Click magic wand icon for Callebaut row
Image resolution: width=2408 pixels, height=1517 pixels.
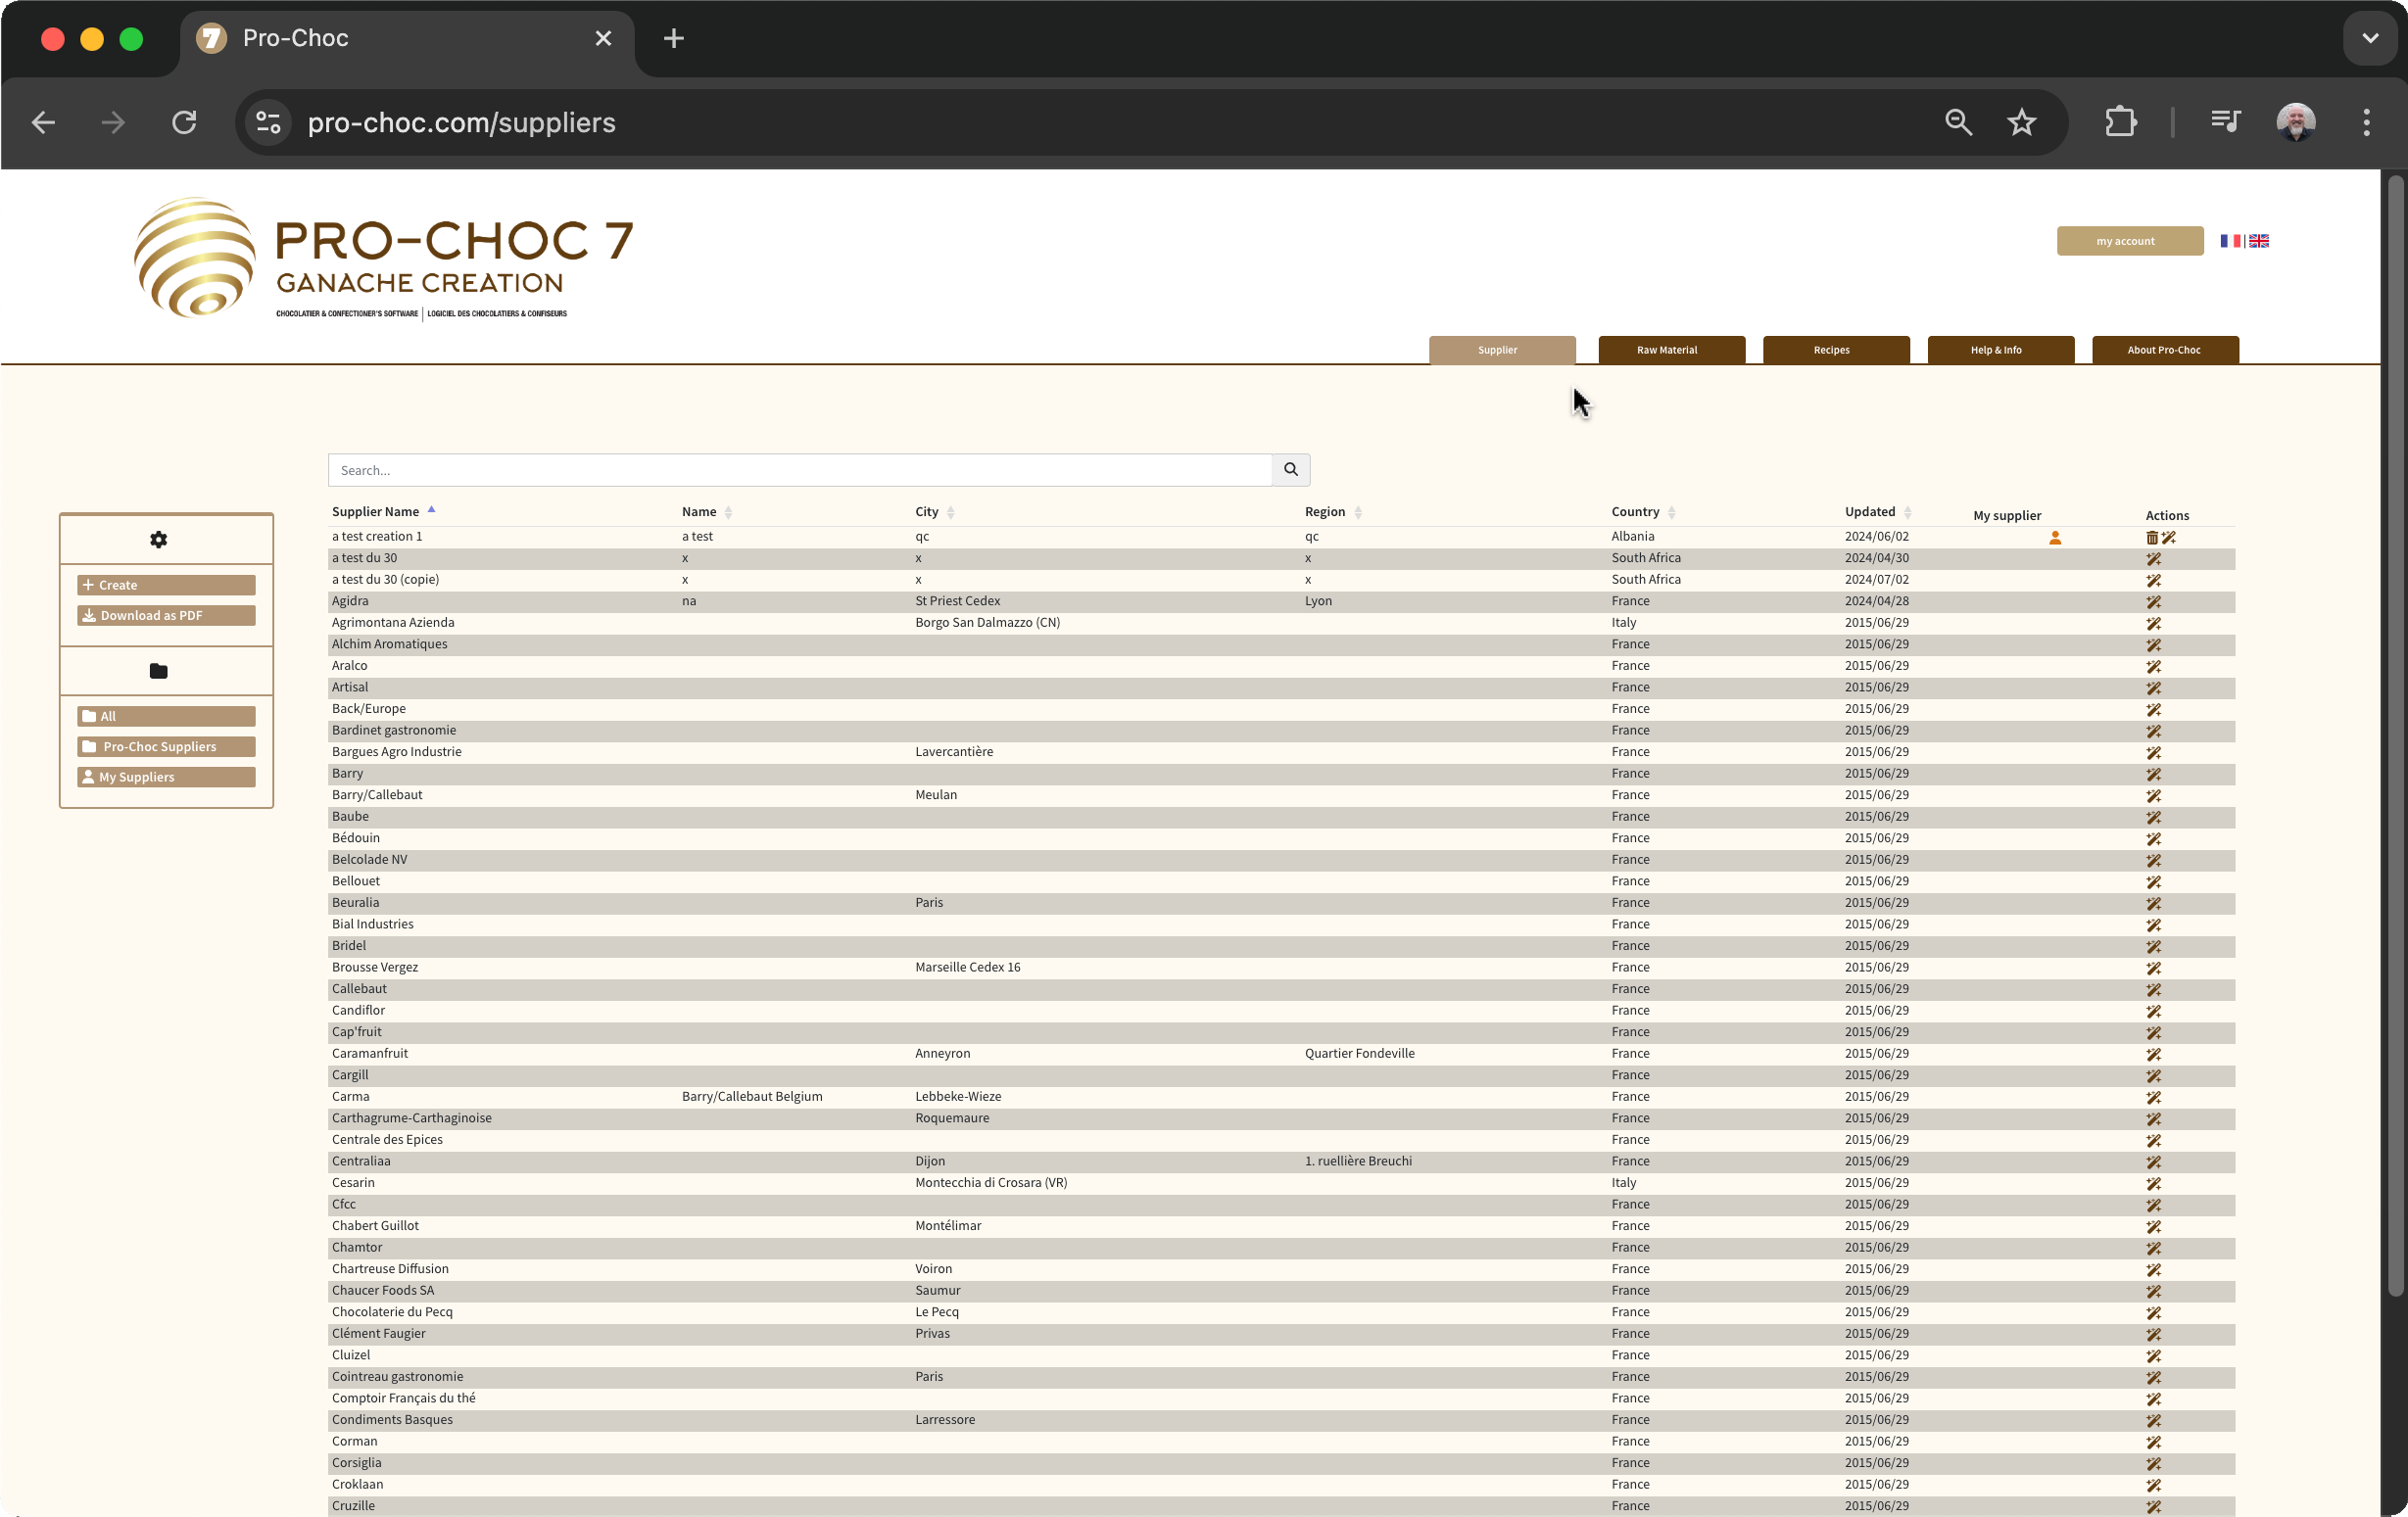click(2153, 990)
